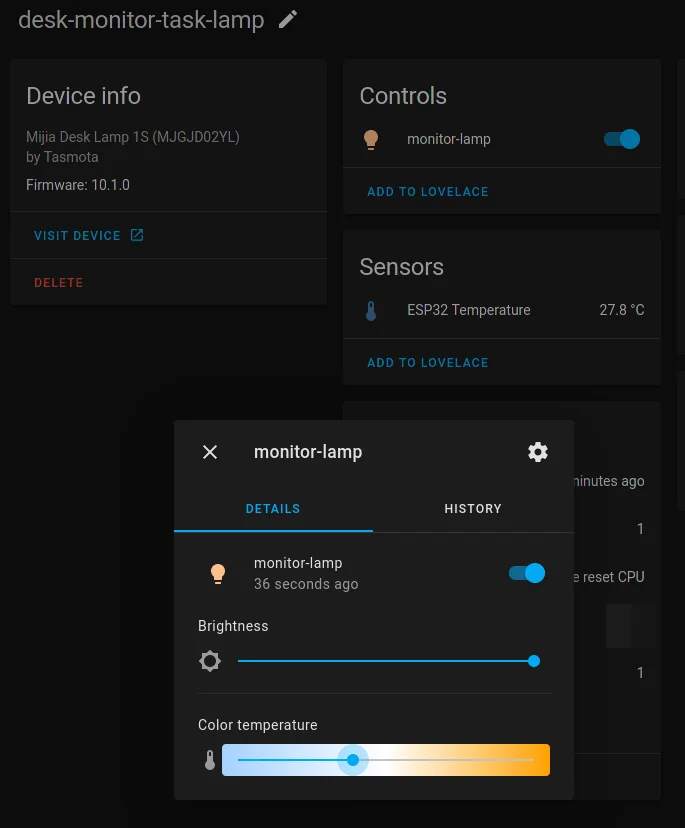Open the settings gear in the monitor-lamp dialog
The image size is (685, 828).
click(538, 452)
